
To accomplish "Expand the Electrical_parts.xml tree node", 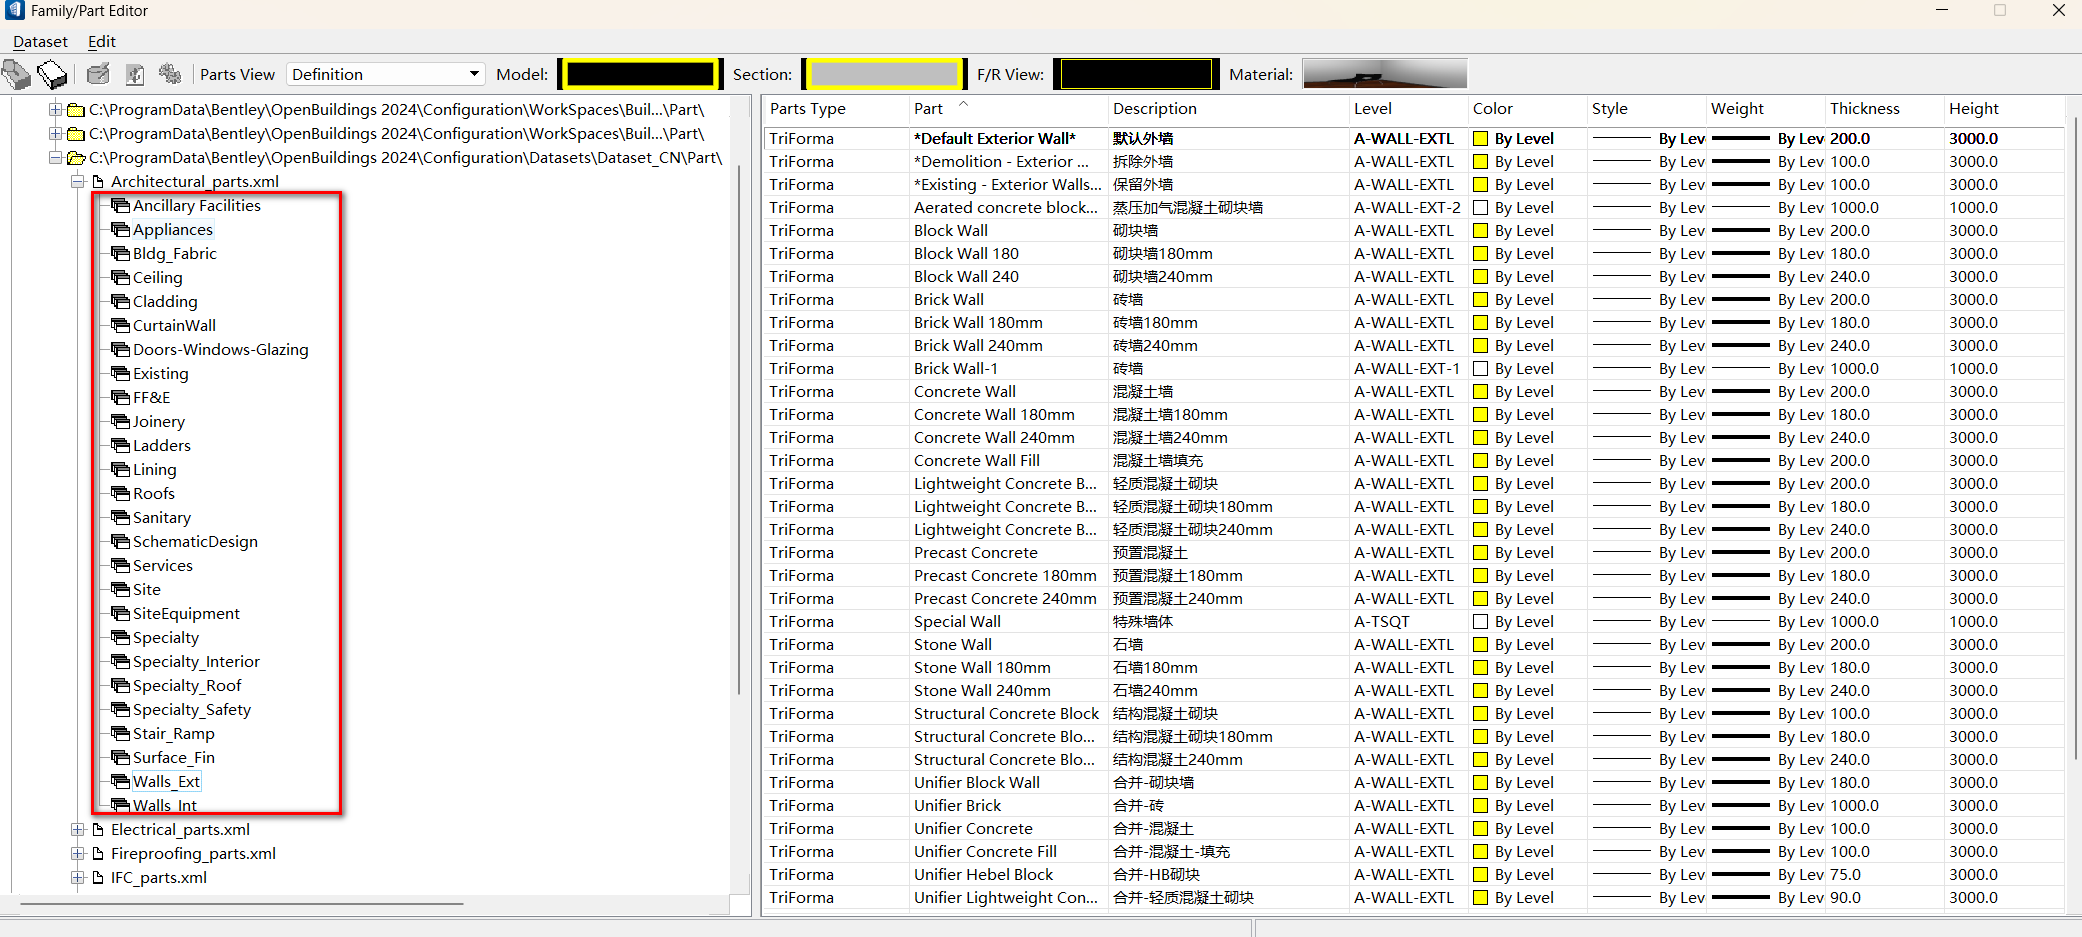I will 78,829.
